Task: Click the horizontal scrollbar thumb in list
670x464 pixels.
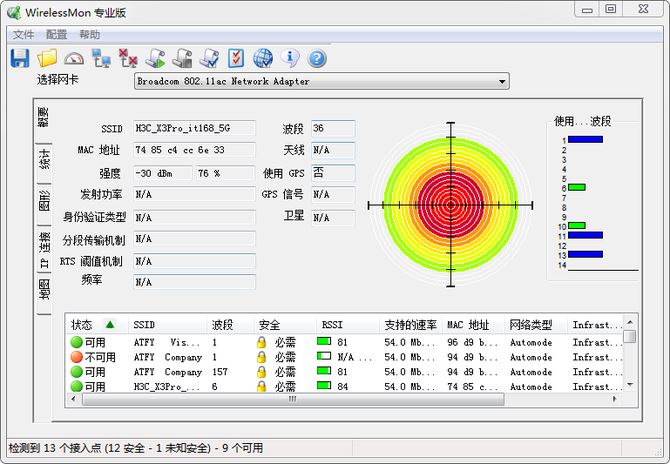Action: click(293, 399)
